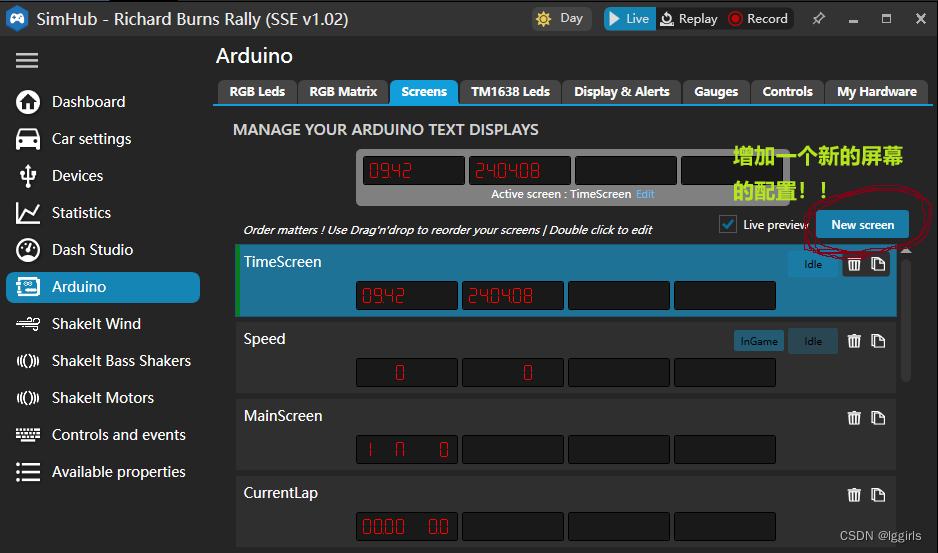Open the My Hardware tab
This screenshot has width=938, height=553.
876,92
